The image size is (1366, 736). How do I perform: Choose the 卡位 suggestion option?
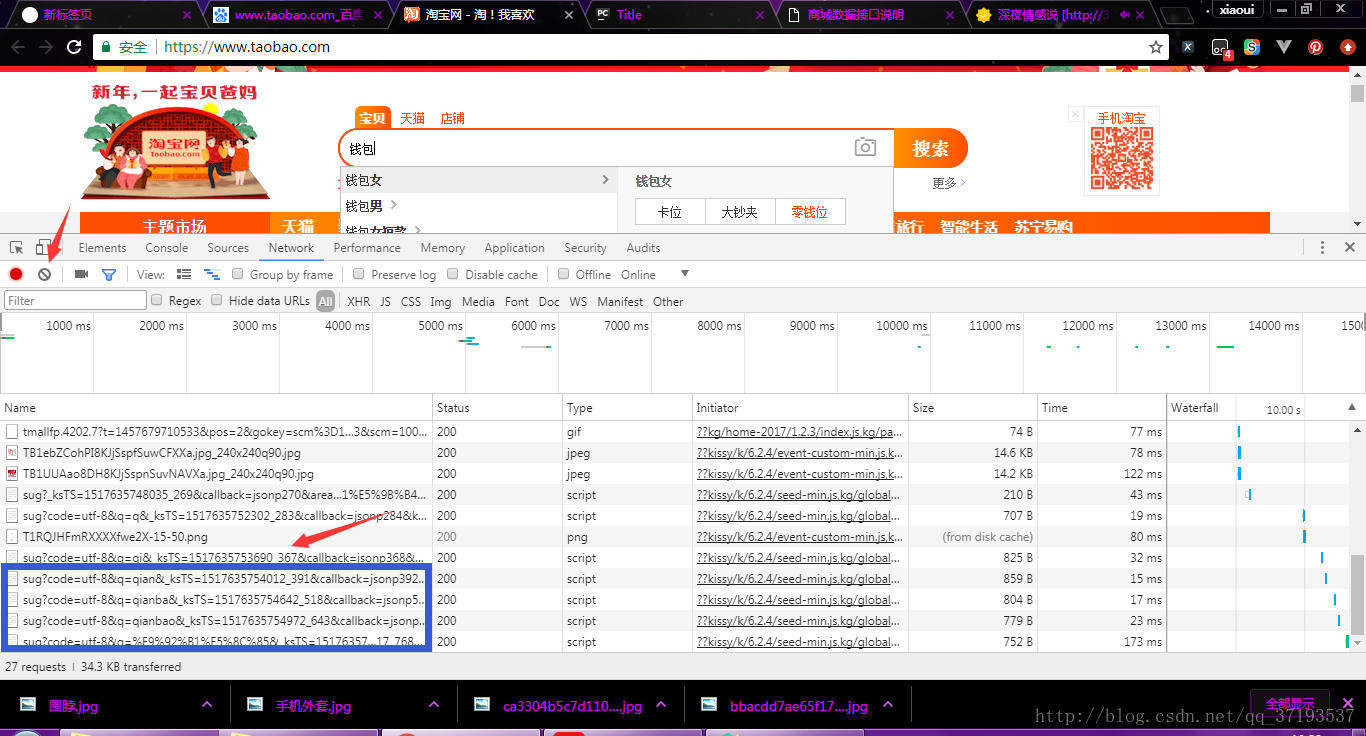point(670,212)
